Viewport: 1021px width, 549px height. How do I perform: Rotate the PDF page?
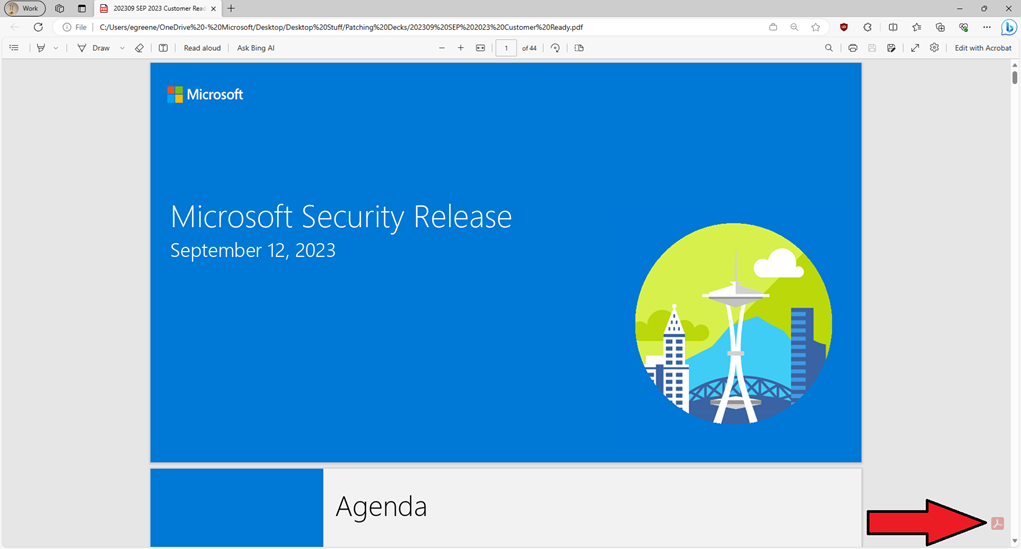click(x=555, y=48)
